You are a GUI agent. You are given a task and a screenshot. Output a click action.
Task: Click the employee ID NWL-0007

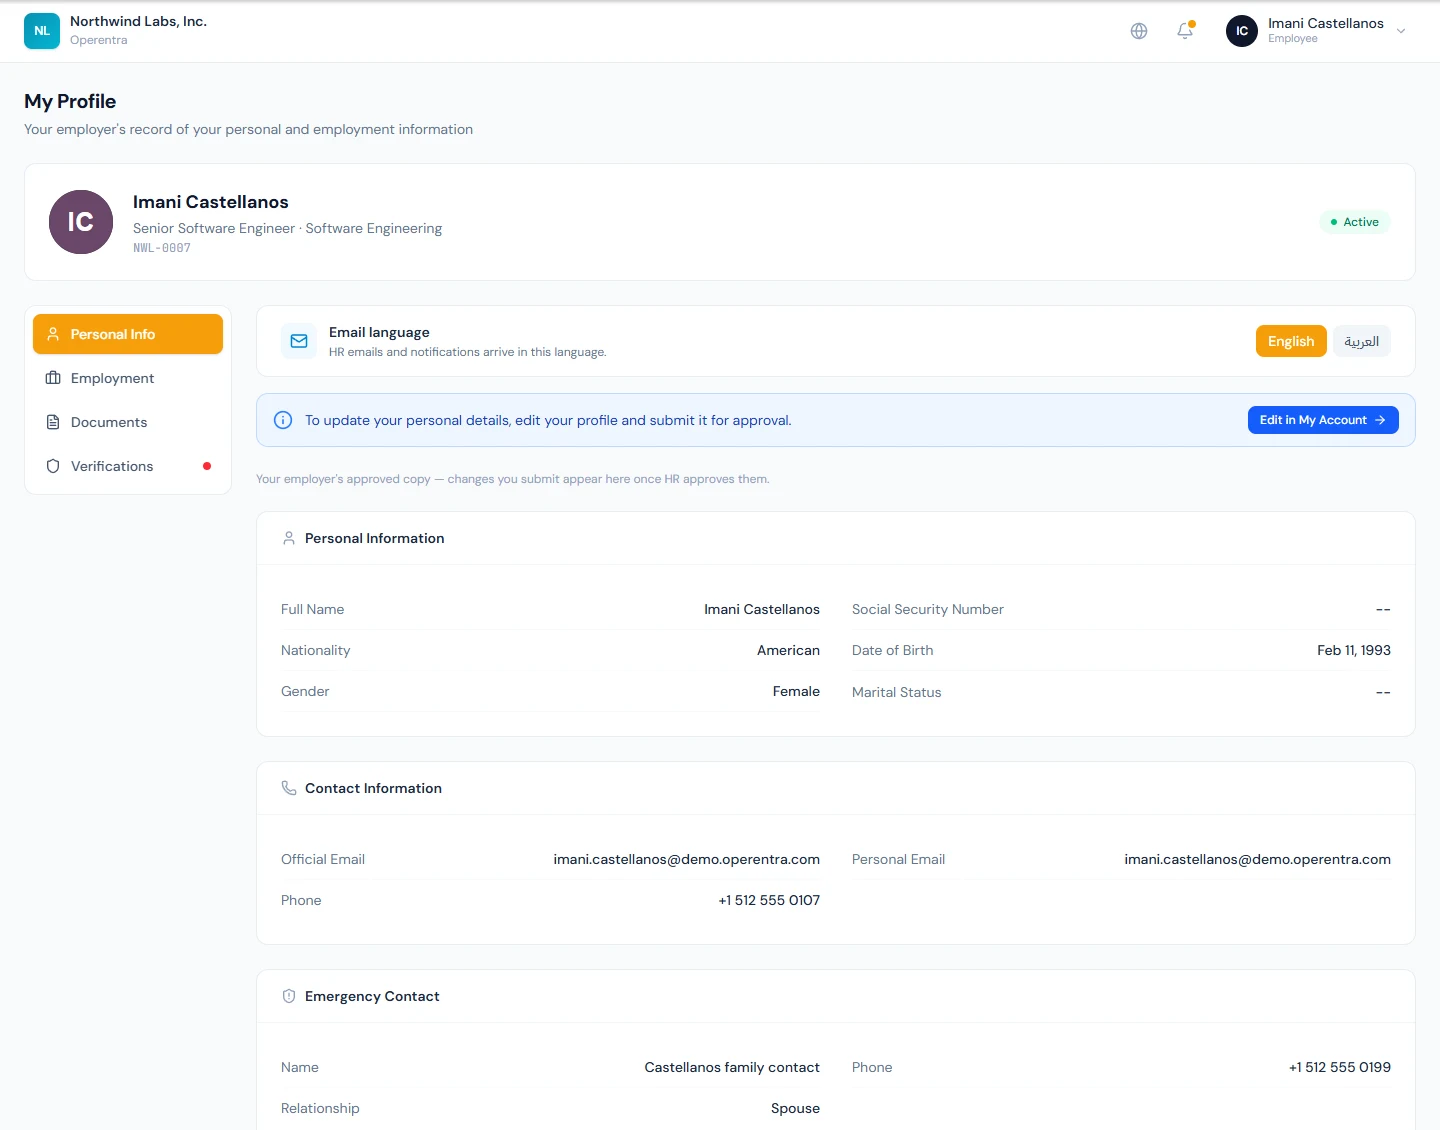[x=162, y=248]
